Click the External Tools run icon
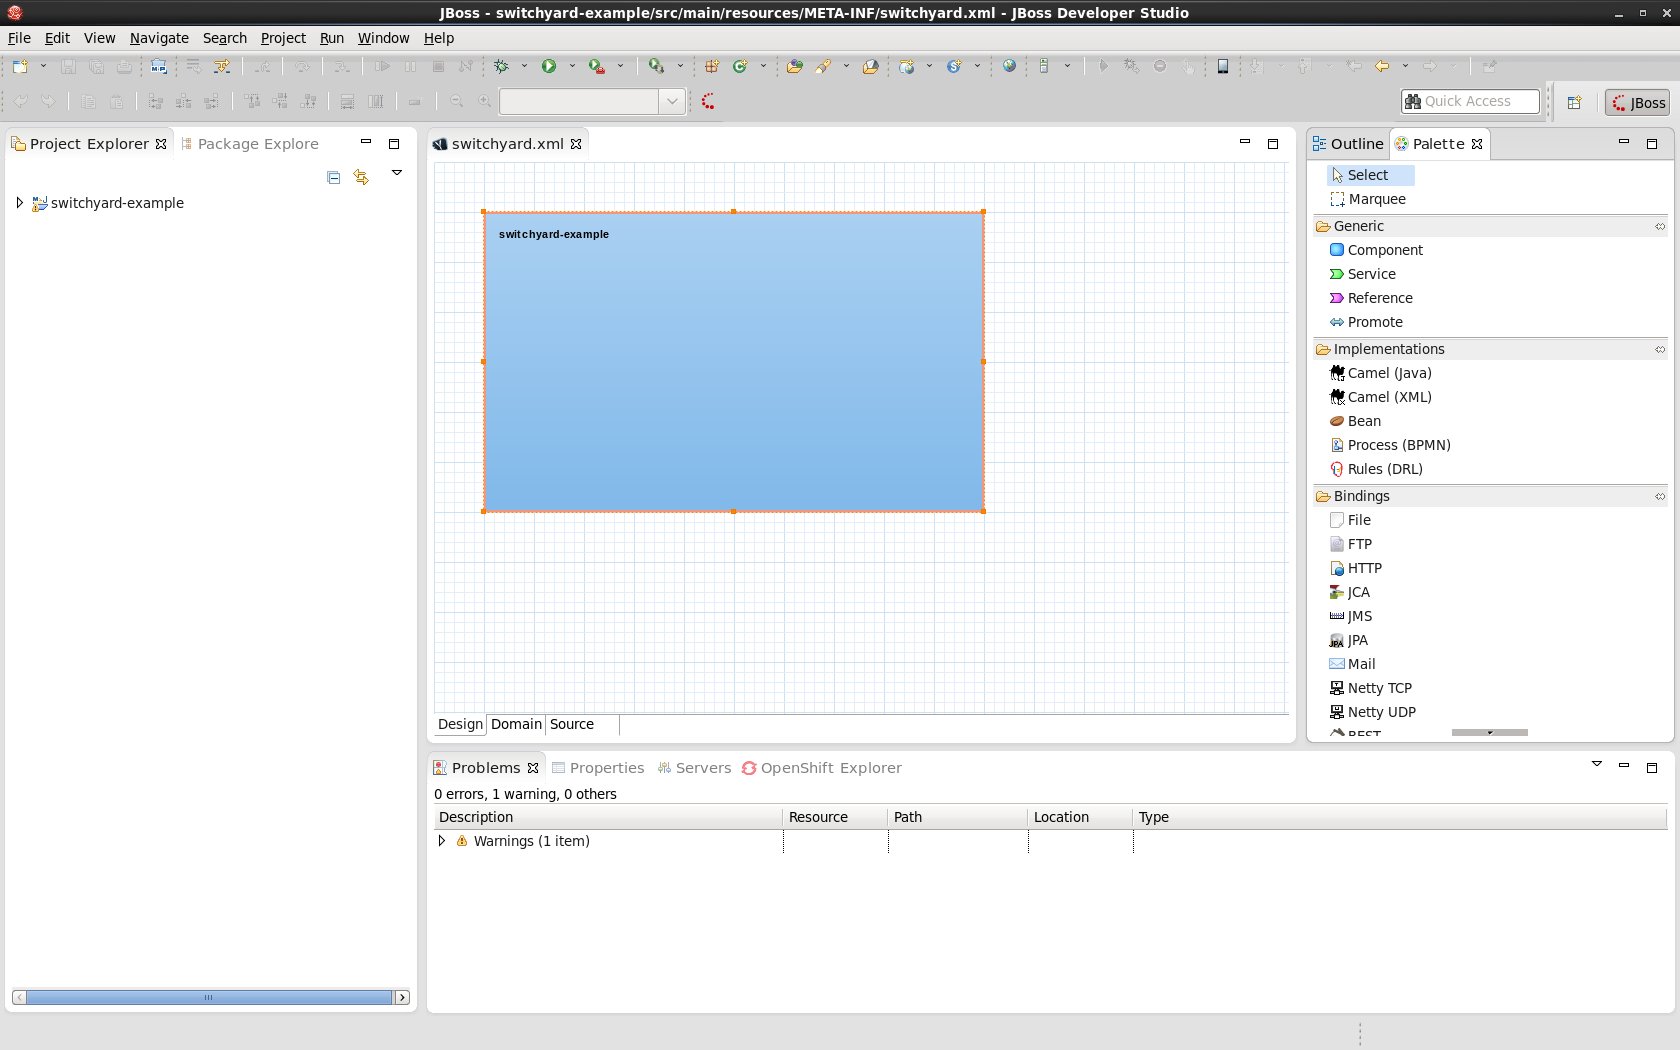The image size is (1680, 1050). coord(597,66)
